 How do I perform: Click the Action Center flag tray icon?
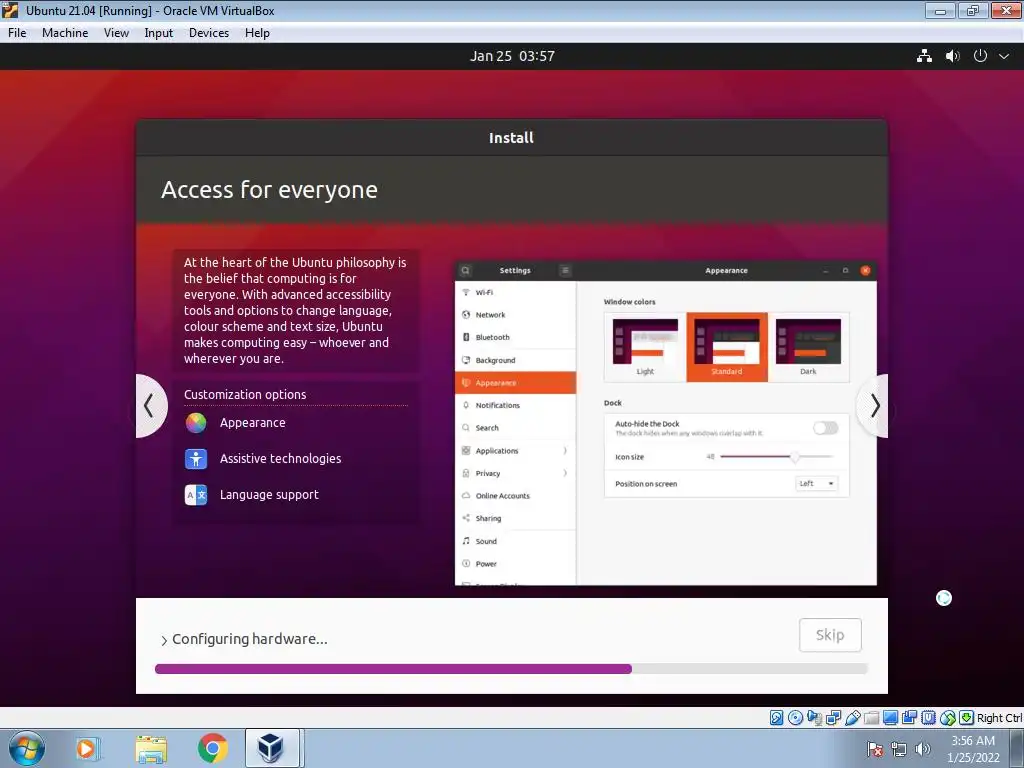click(x=875, y=749)
